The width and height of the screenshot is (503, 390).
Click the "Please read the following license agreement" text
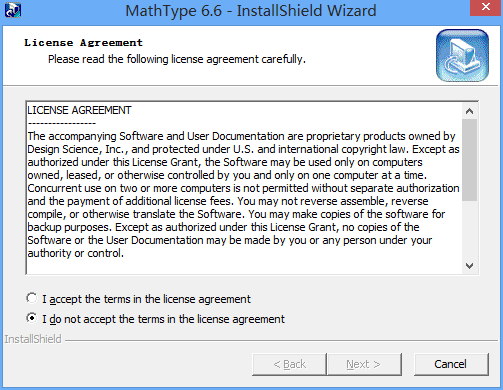tap(177, 59)
